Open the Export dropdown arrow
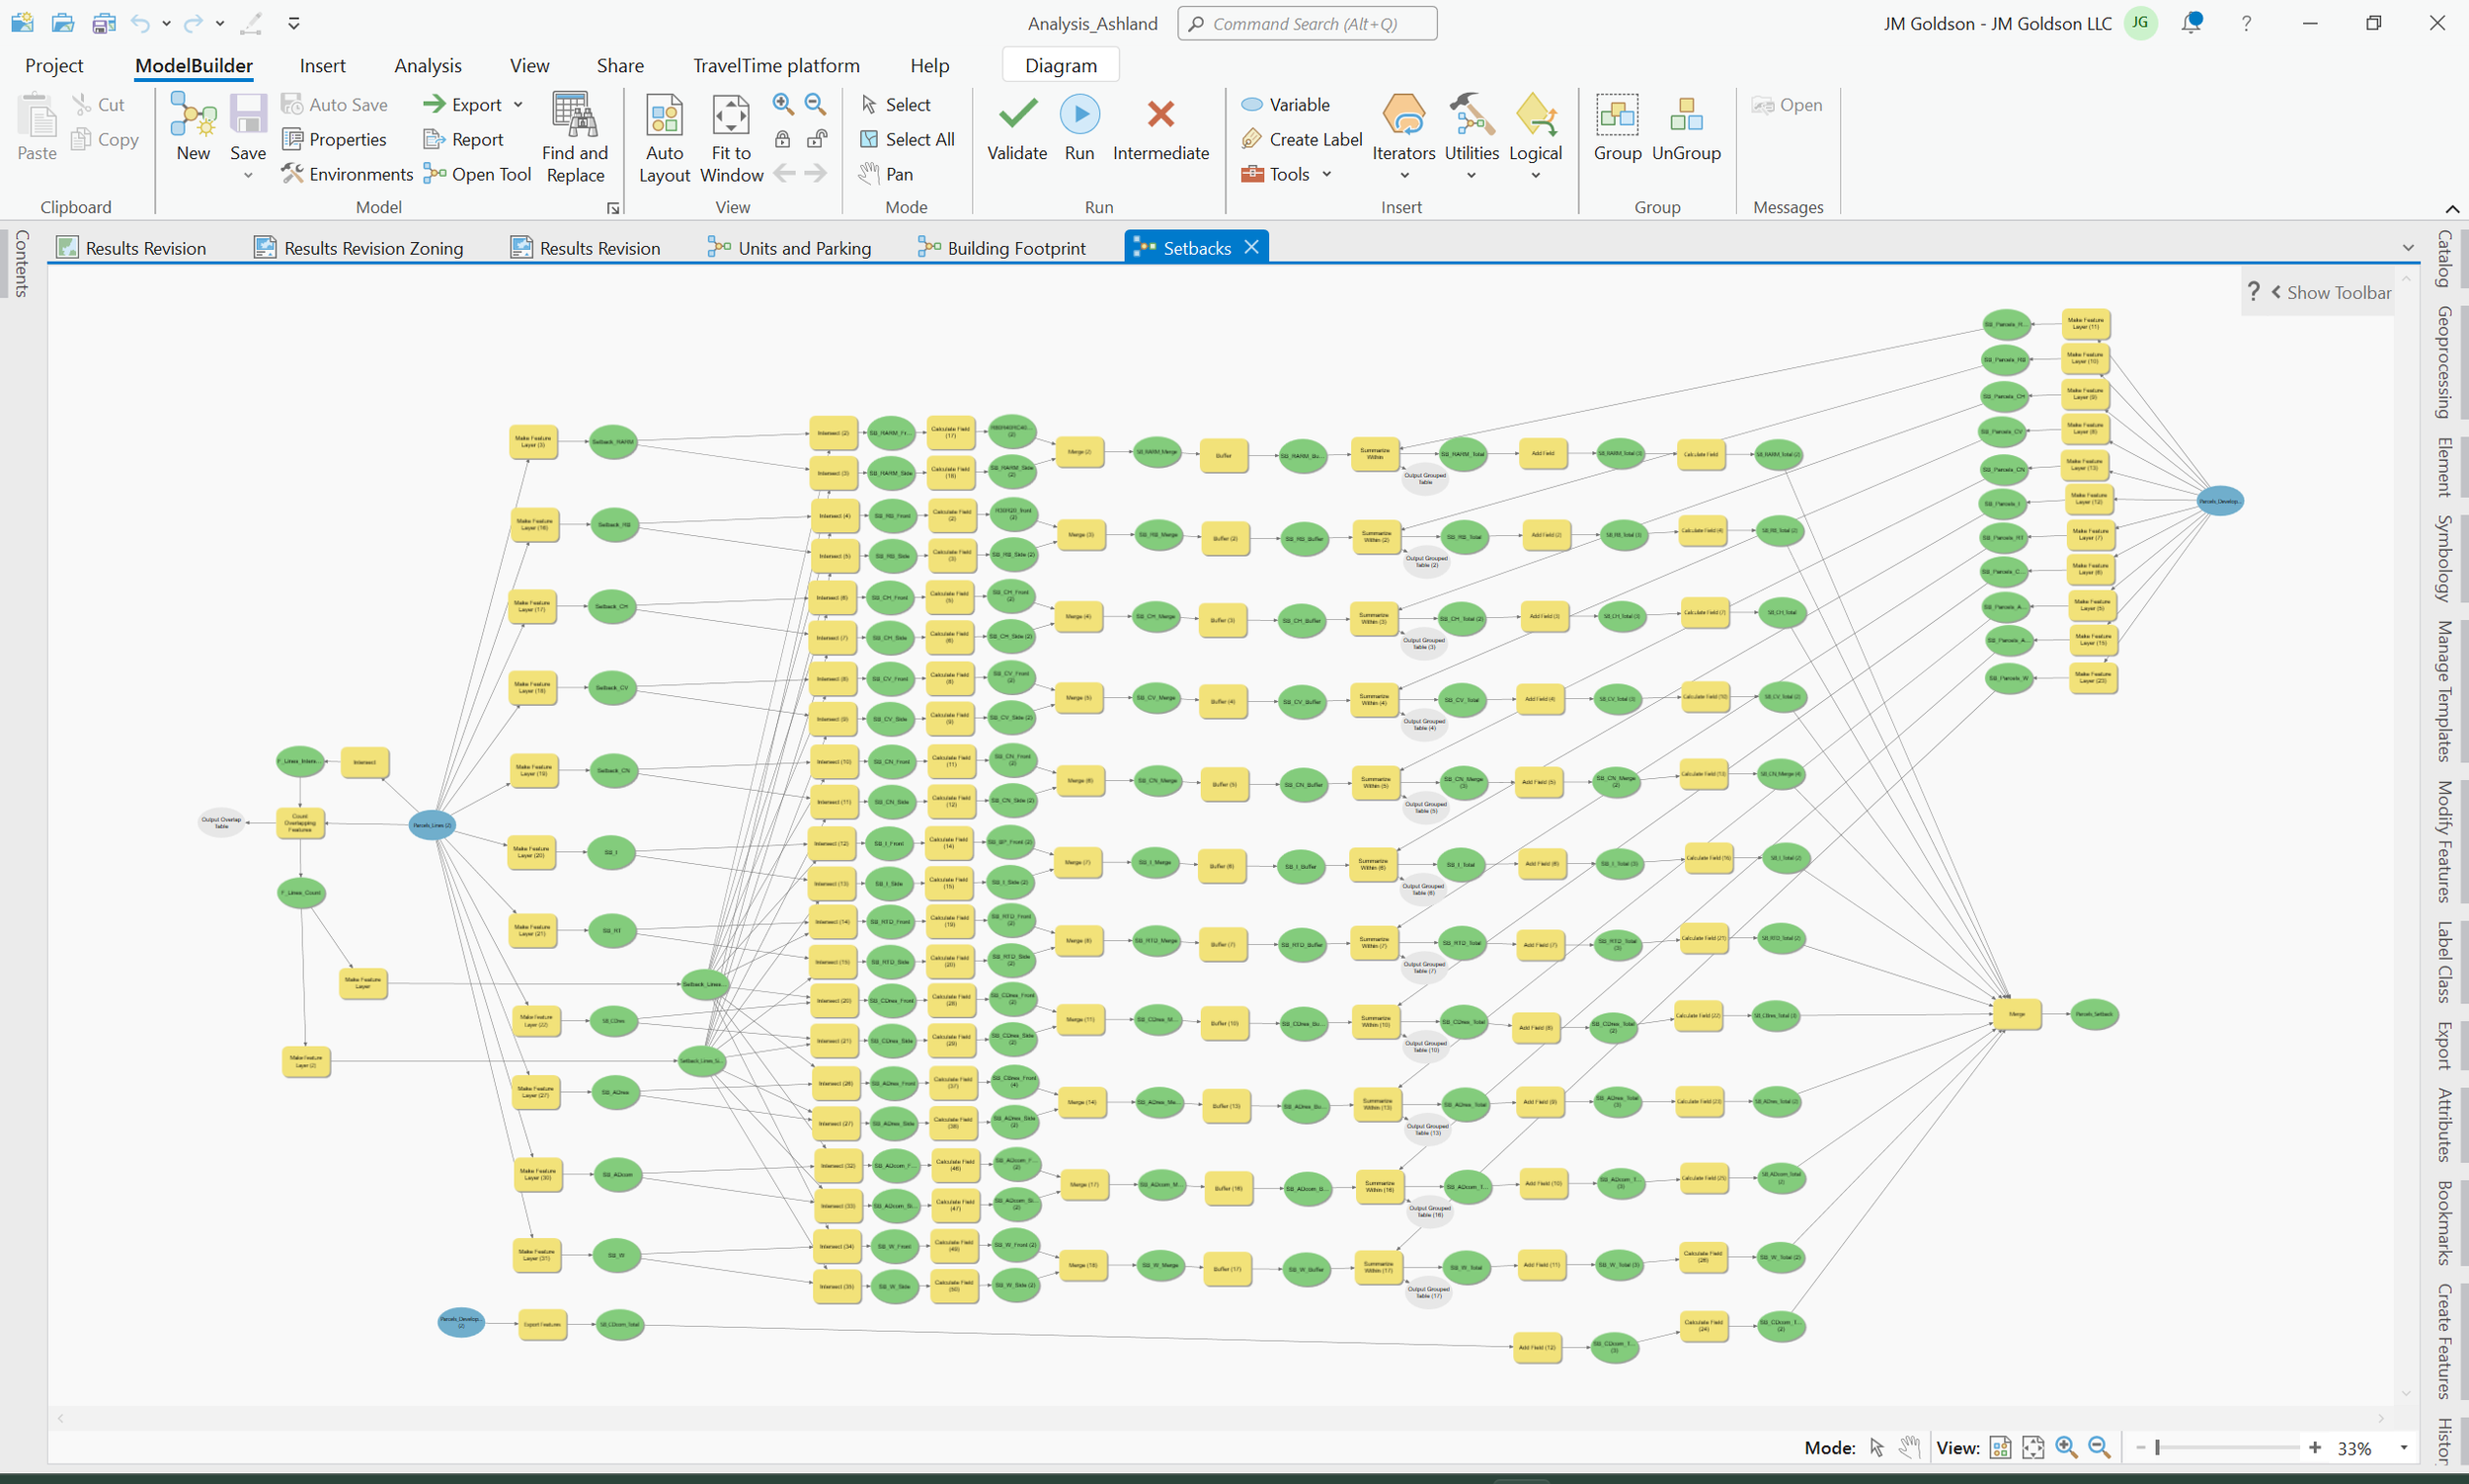Screen dimensions: 2469x1484 (518, 105)
